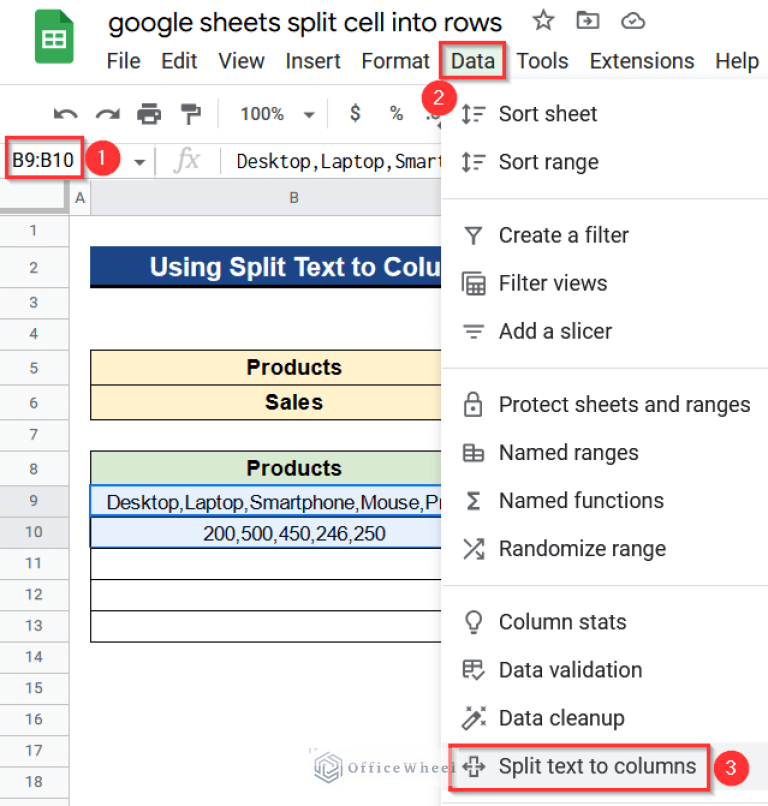Print the spreadsheet

coord(148,113)
